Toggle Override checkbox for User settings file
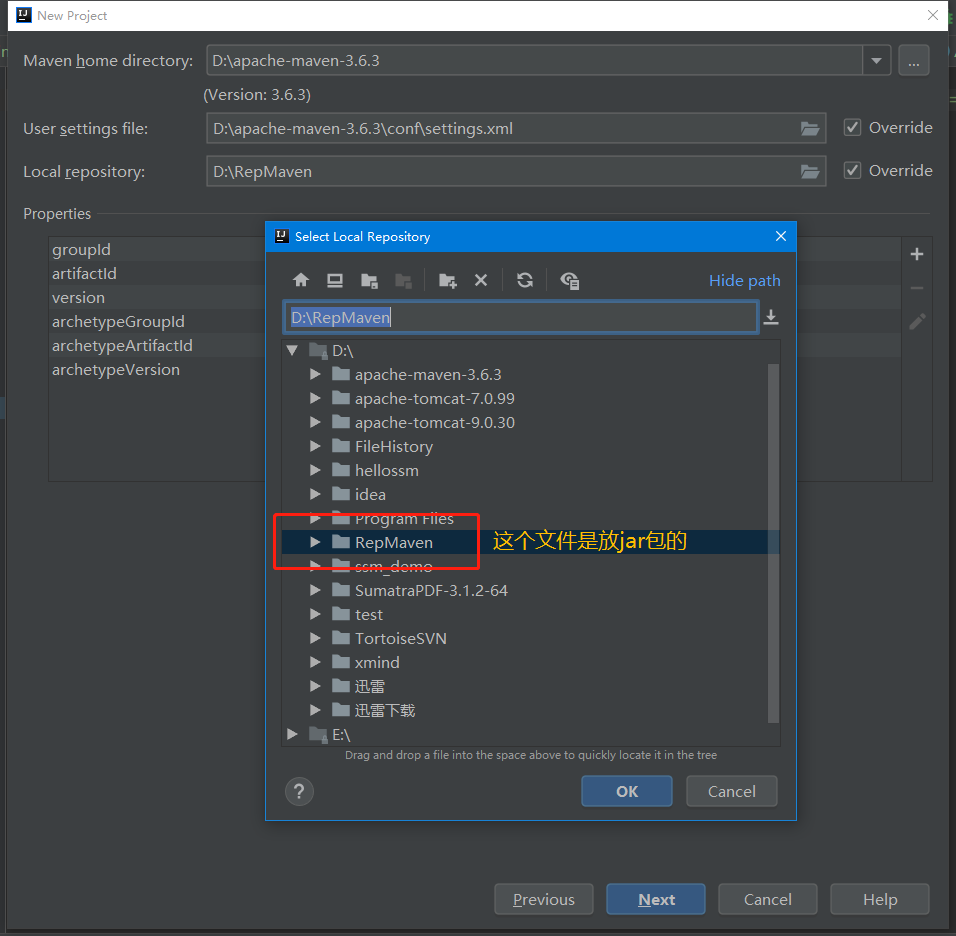This screenshot has height=936, width=956. point(852,127)
